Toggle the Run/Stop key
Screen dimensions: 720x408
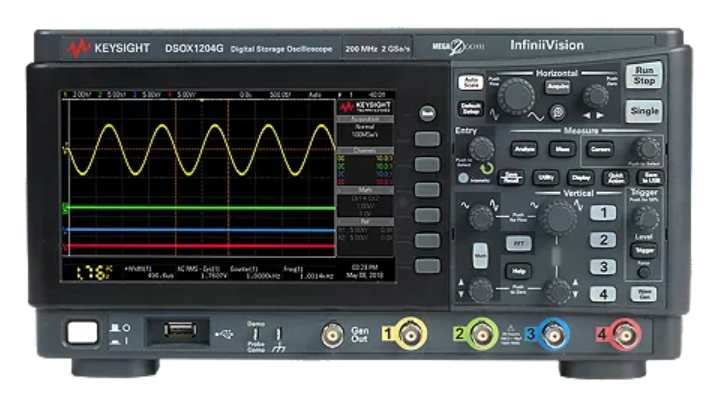644,75
